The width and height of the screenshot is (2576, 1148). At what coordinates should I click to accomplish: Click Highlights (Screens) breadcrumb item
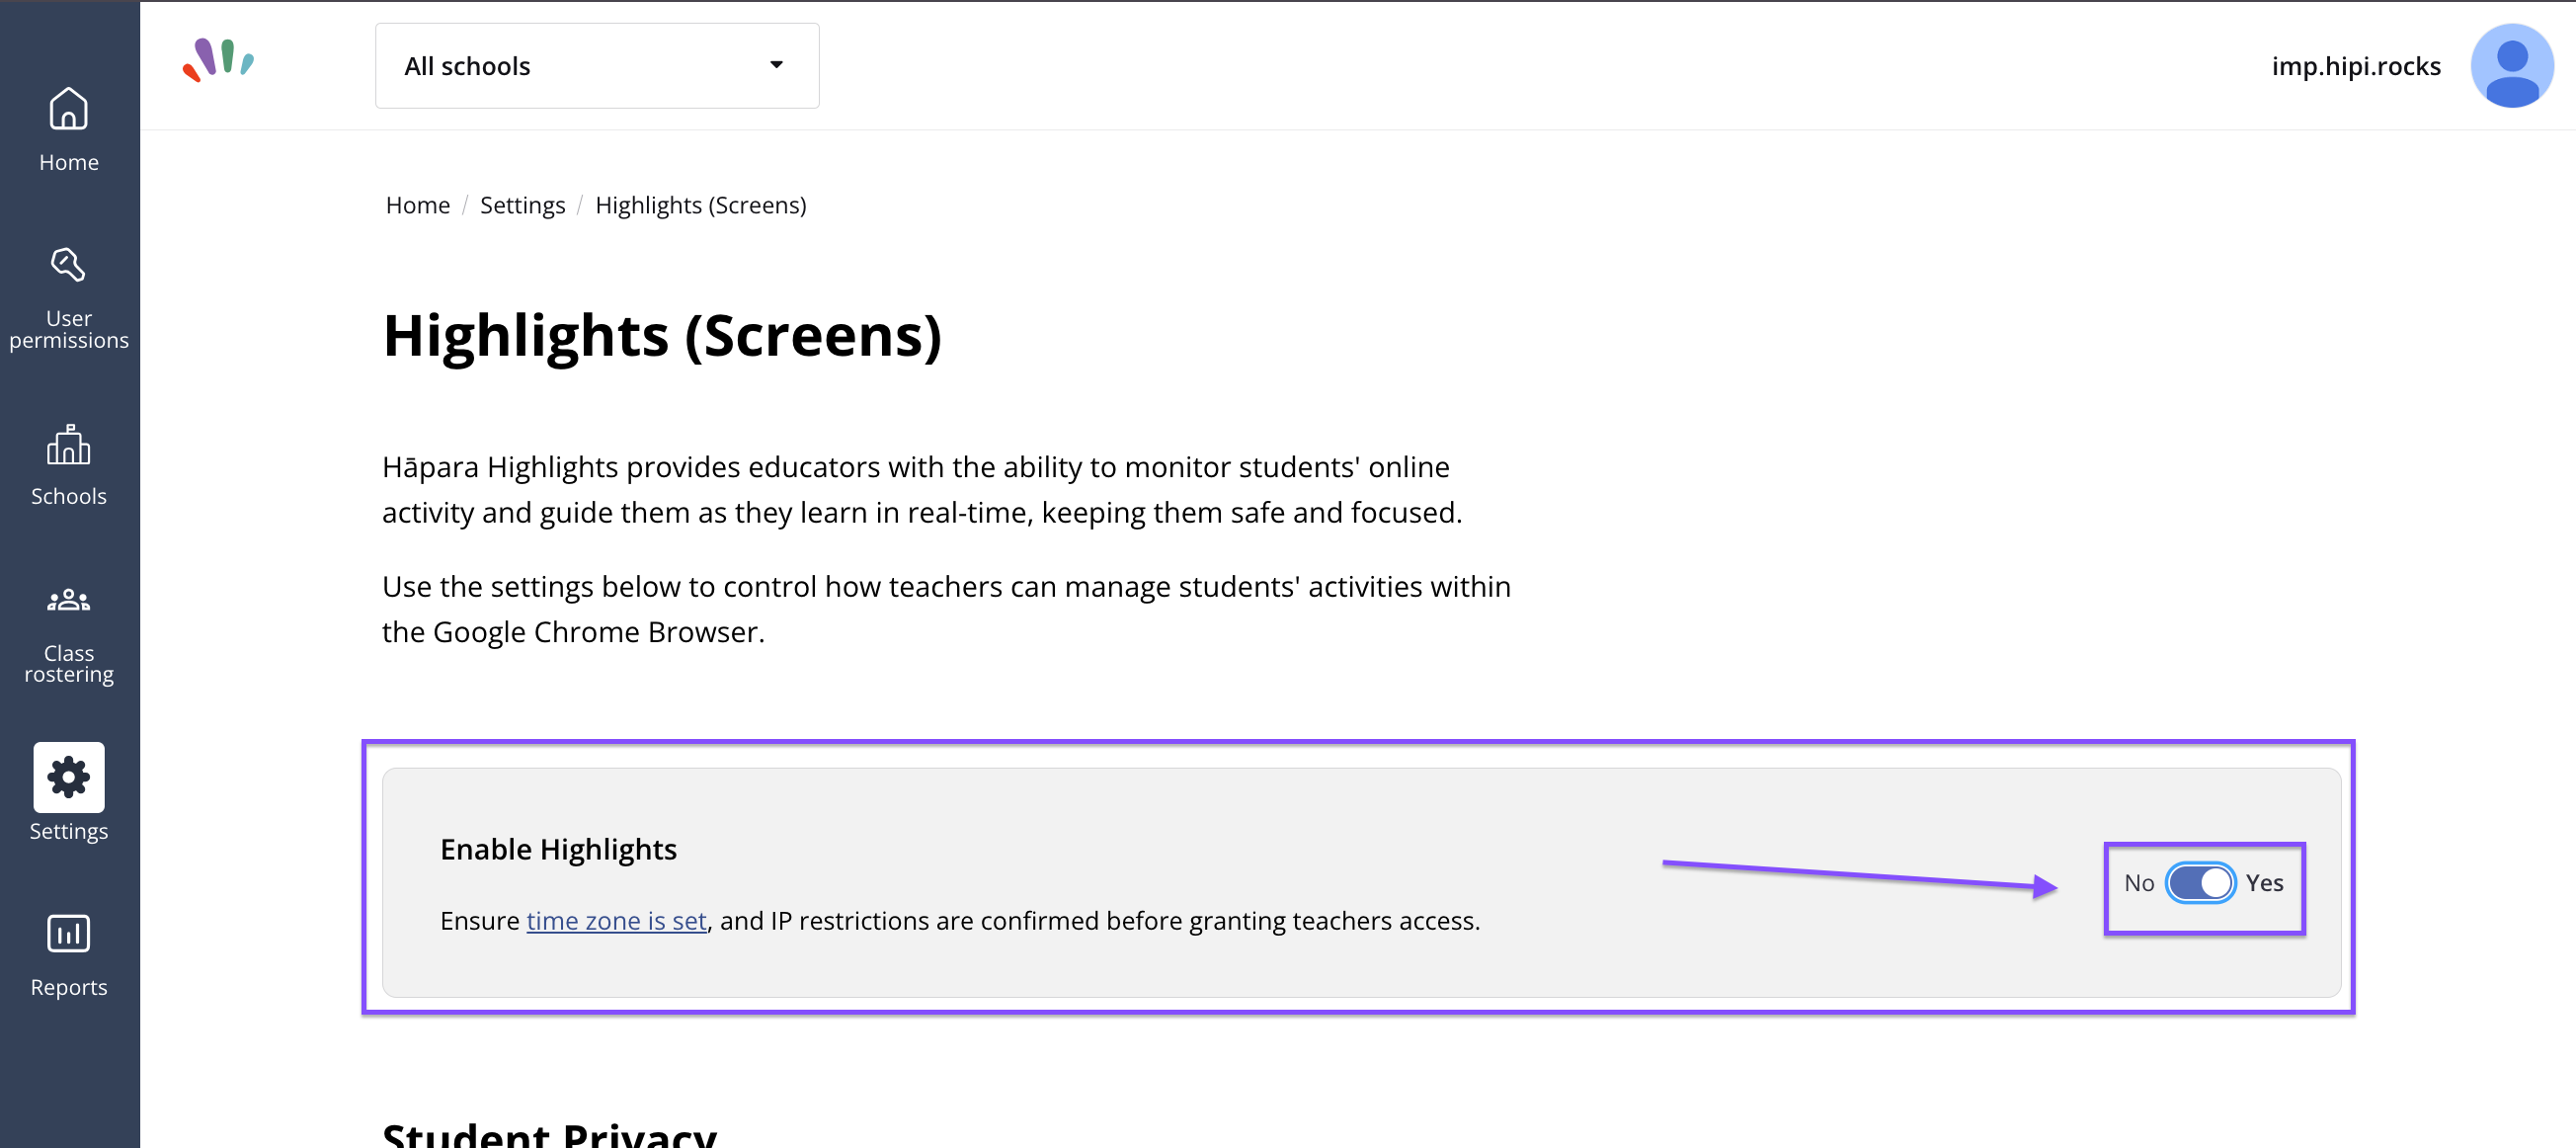coord(700,205)
